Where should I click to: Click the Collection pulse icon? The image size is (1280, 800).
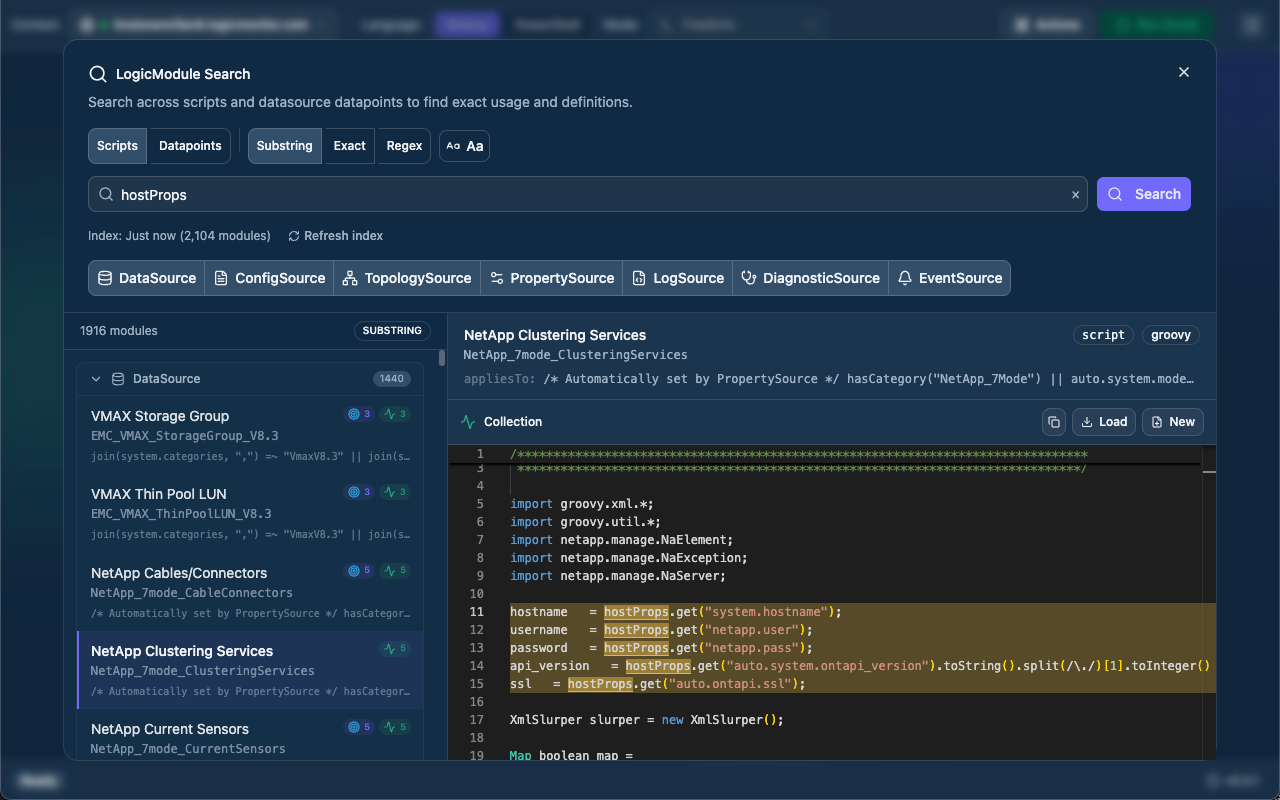(x=468, y=422)
